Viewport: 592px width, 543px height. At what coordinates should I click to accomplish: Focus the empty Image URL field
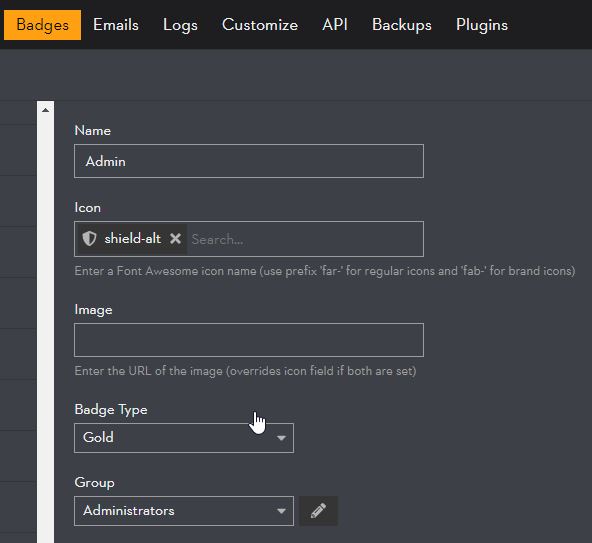click(x=249, y=340)
